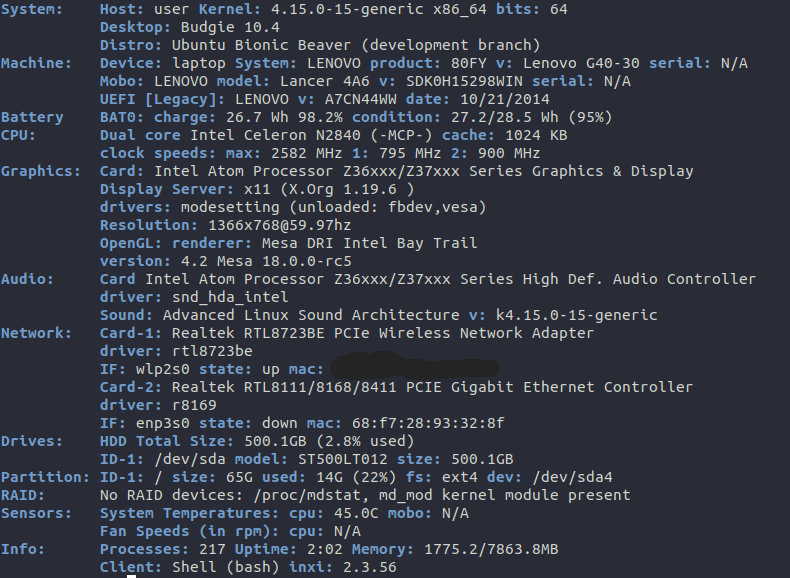Click the Network section label
The height and width of the screenshot is (578, 790).
(36, 333)
